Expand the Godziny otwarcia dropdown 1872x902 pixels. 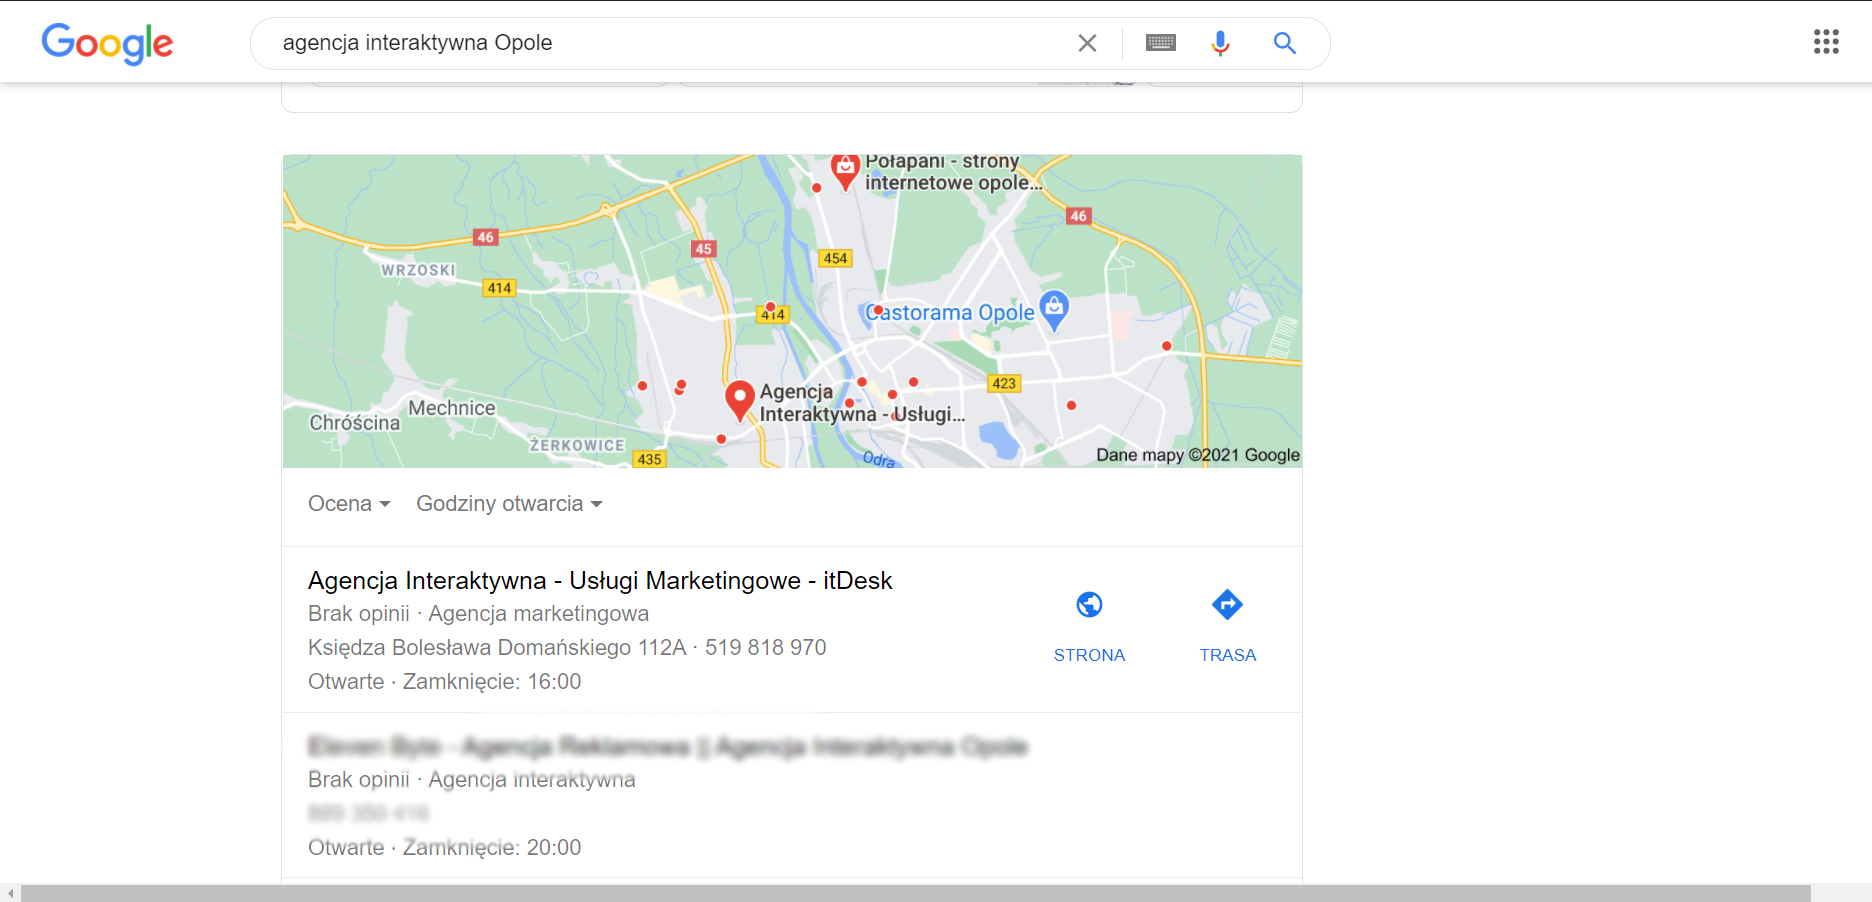pyautogui.click(x=509, y=504)
